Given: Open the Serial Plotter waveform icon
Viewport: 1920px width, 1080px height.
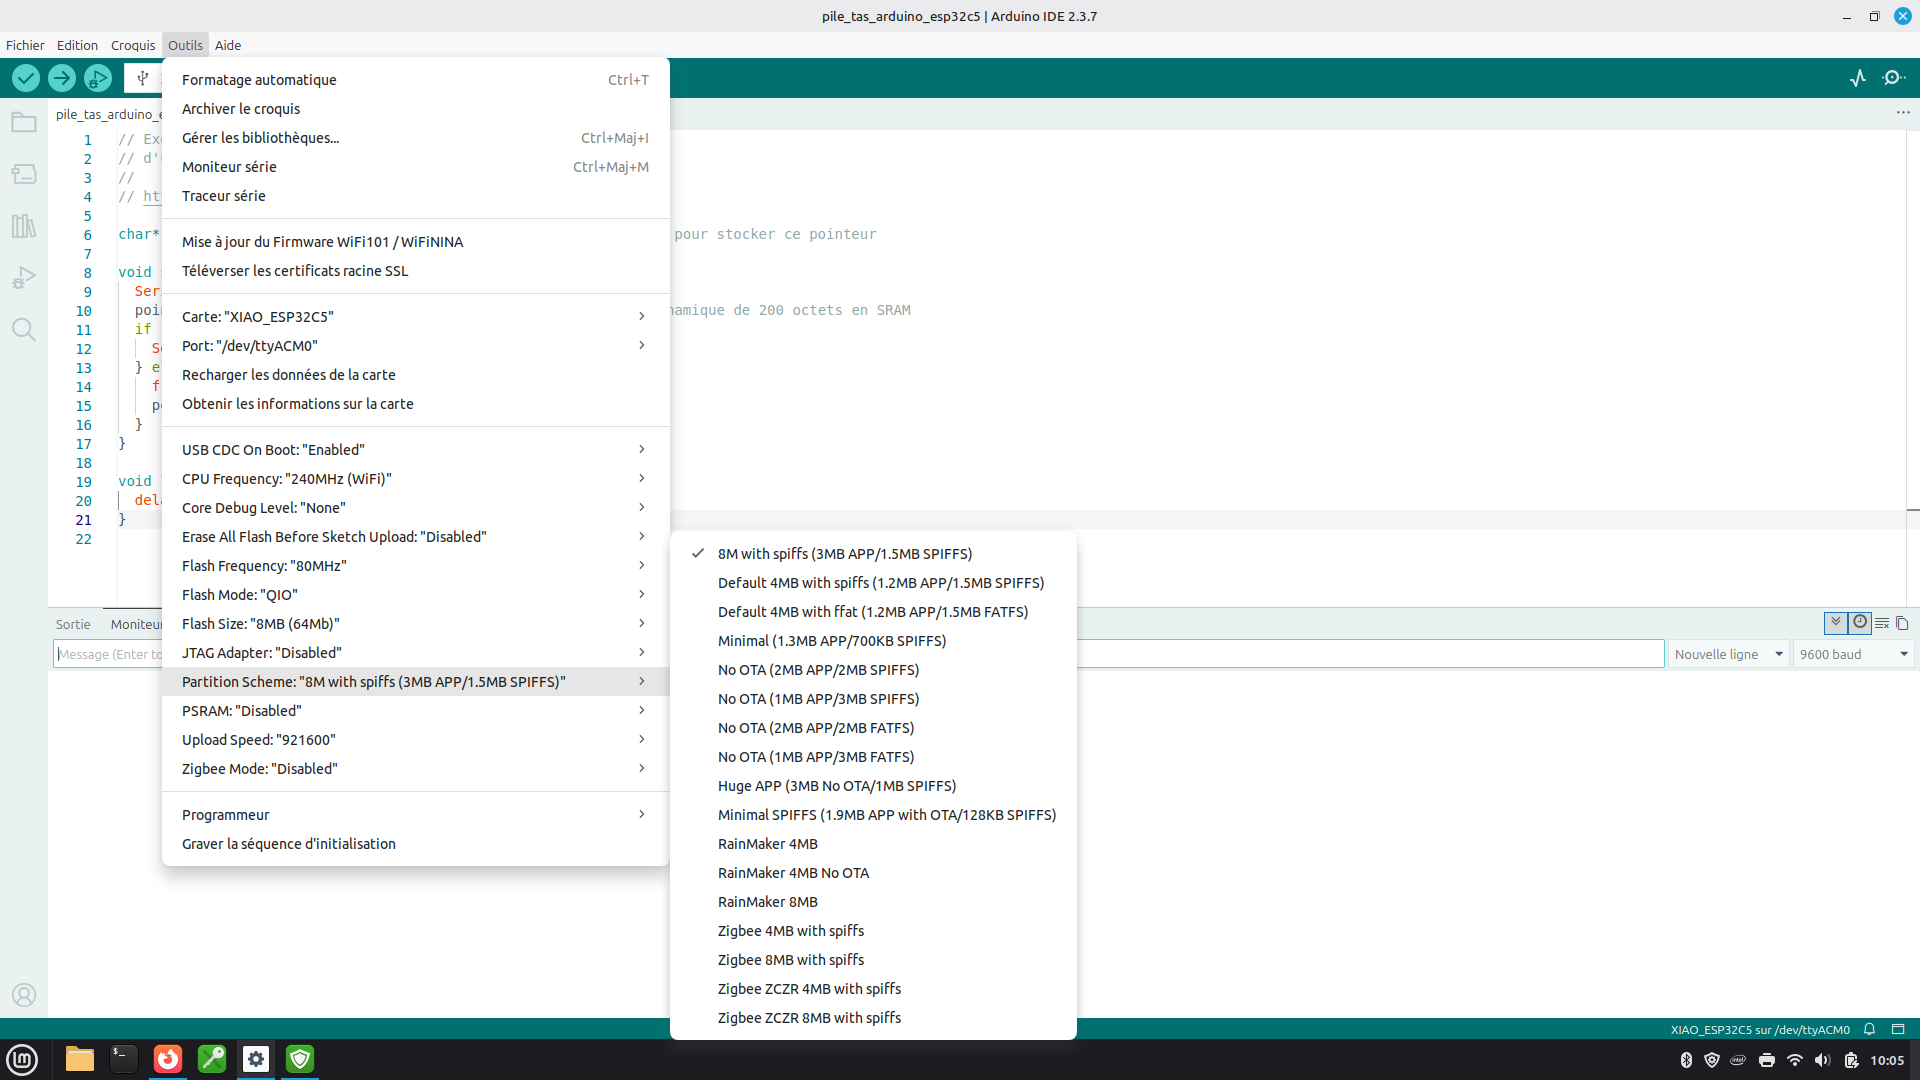Looking at the screenshot, I should point(1858,78).
